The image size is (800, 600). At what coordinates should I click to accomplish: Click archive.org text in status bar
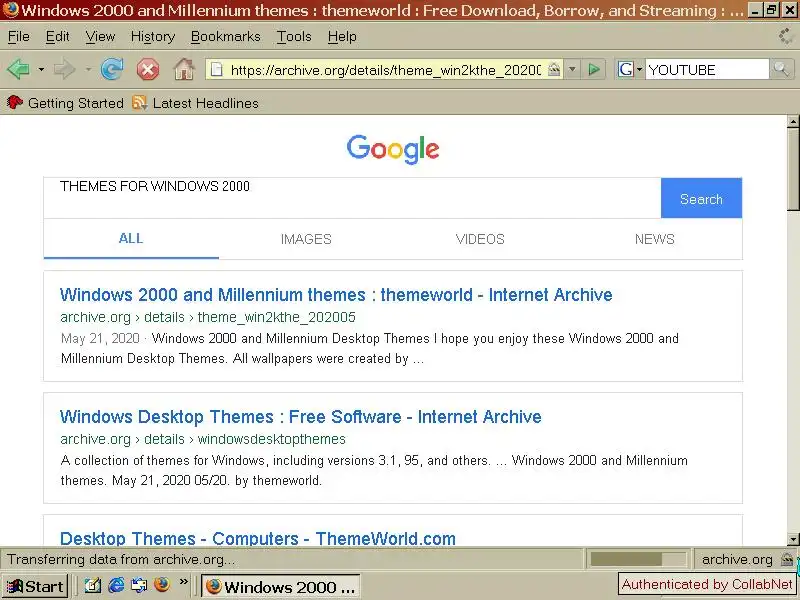click(737, 560)
